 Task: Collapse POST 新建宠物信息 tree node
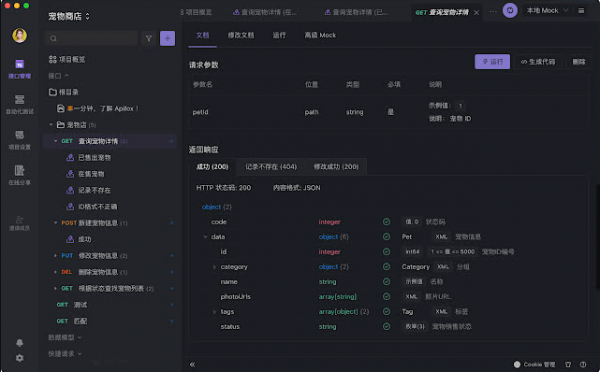pos(55,223)
